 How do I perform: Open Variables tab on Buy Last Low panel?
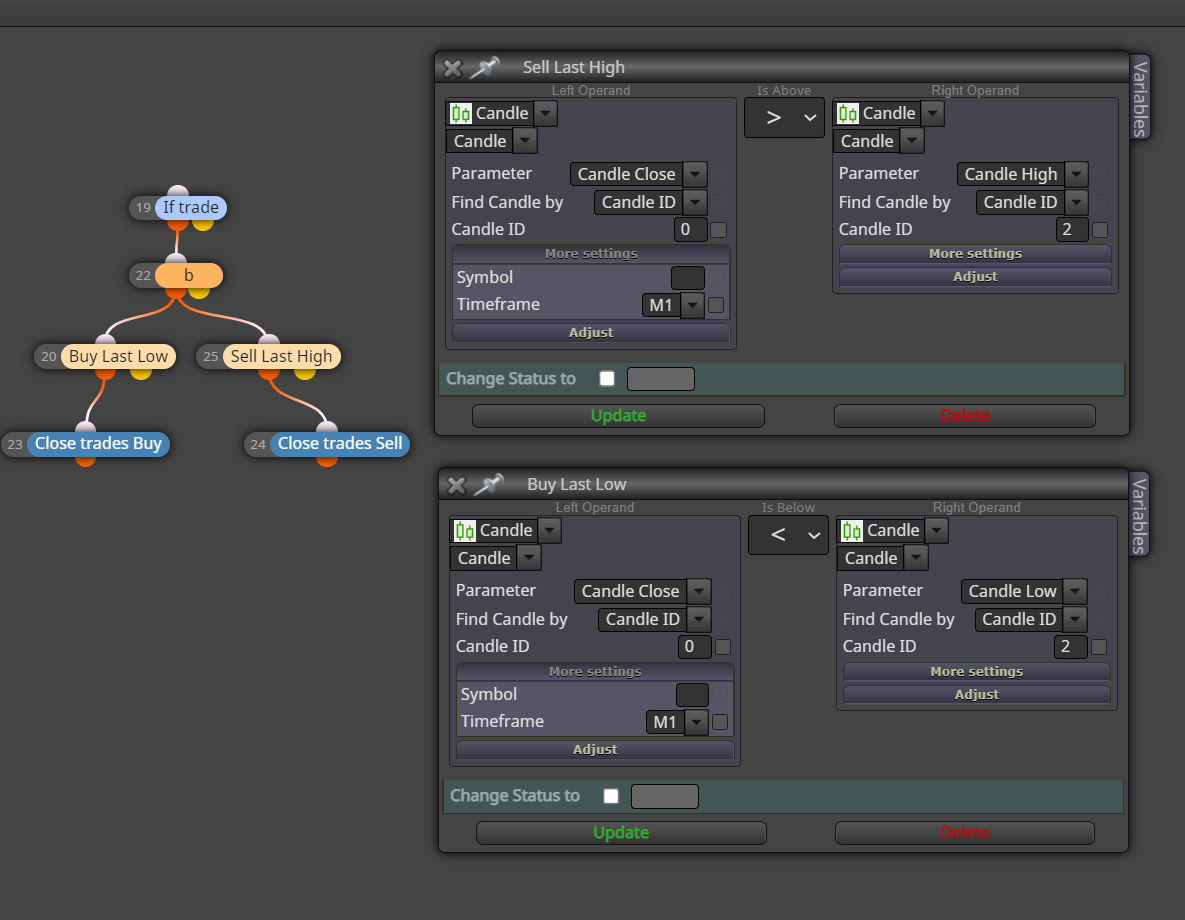point(1140,515)
